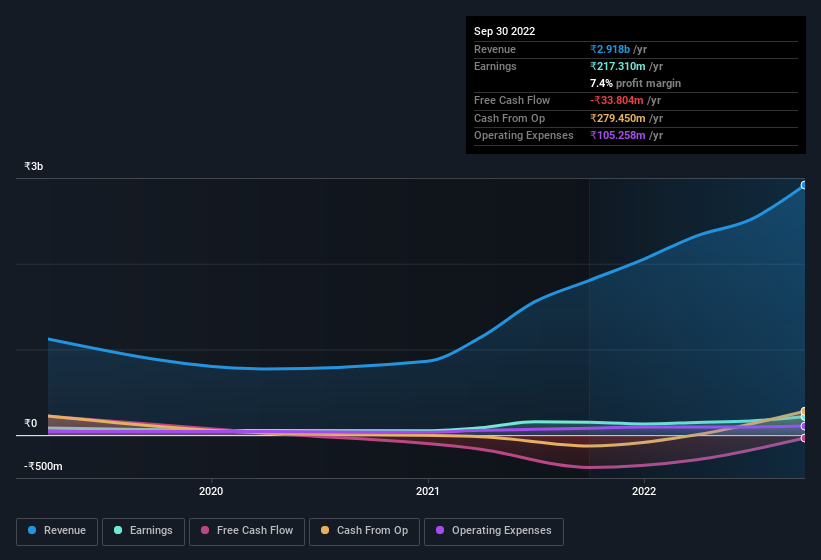
Task: Click the ₹217.310m earnings value
Action: [617, 66]
